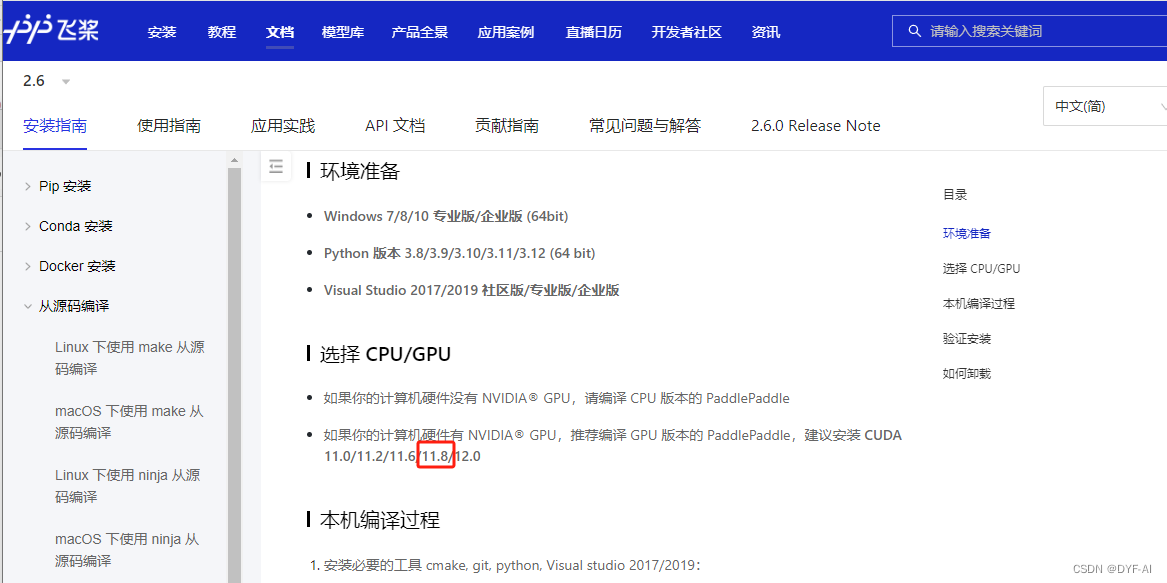Open 直播日历 navigation item
1167x583 pixels.
pos(593,32)
